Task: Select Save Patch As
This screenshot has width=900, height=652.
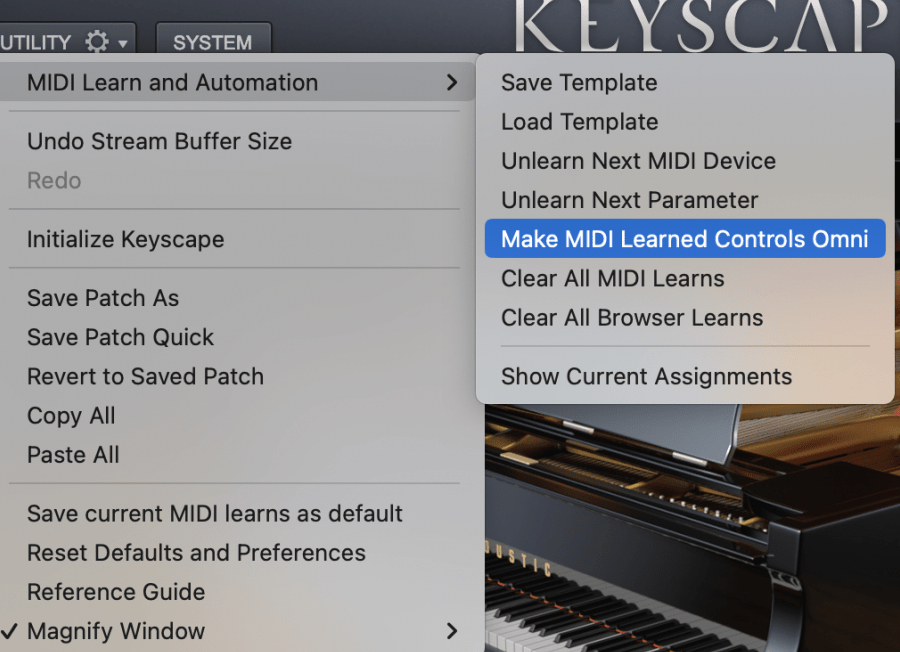Action: point(103,298)
